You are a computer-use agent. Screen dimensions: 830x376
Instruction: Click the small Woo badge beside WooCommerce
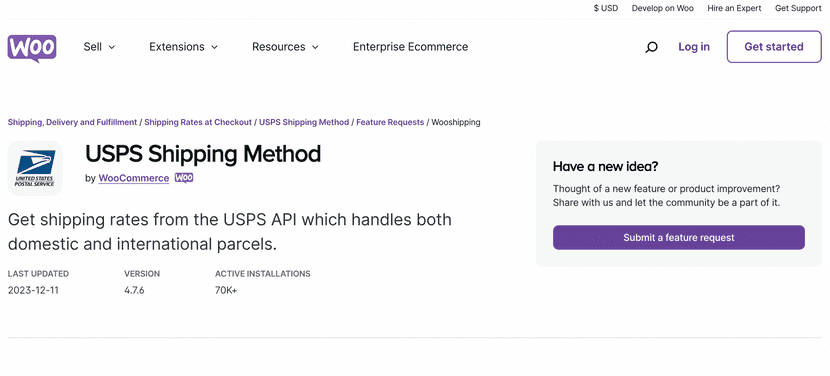click(184, 178)
